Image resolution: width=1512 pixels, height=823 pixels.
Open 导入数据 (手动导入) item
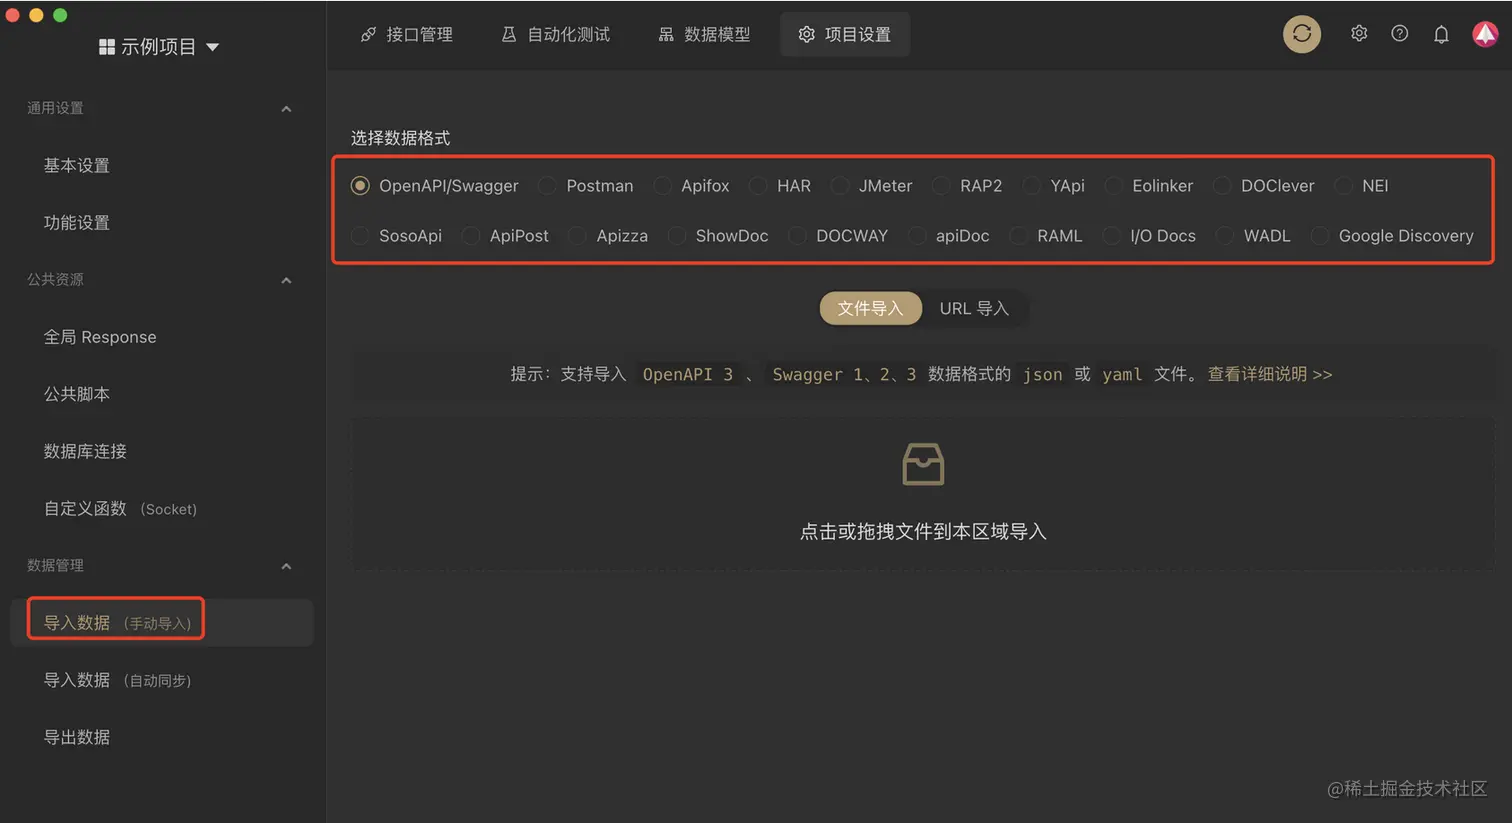pyautogui.click(x=162, y=622)
